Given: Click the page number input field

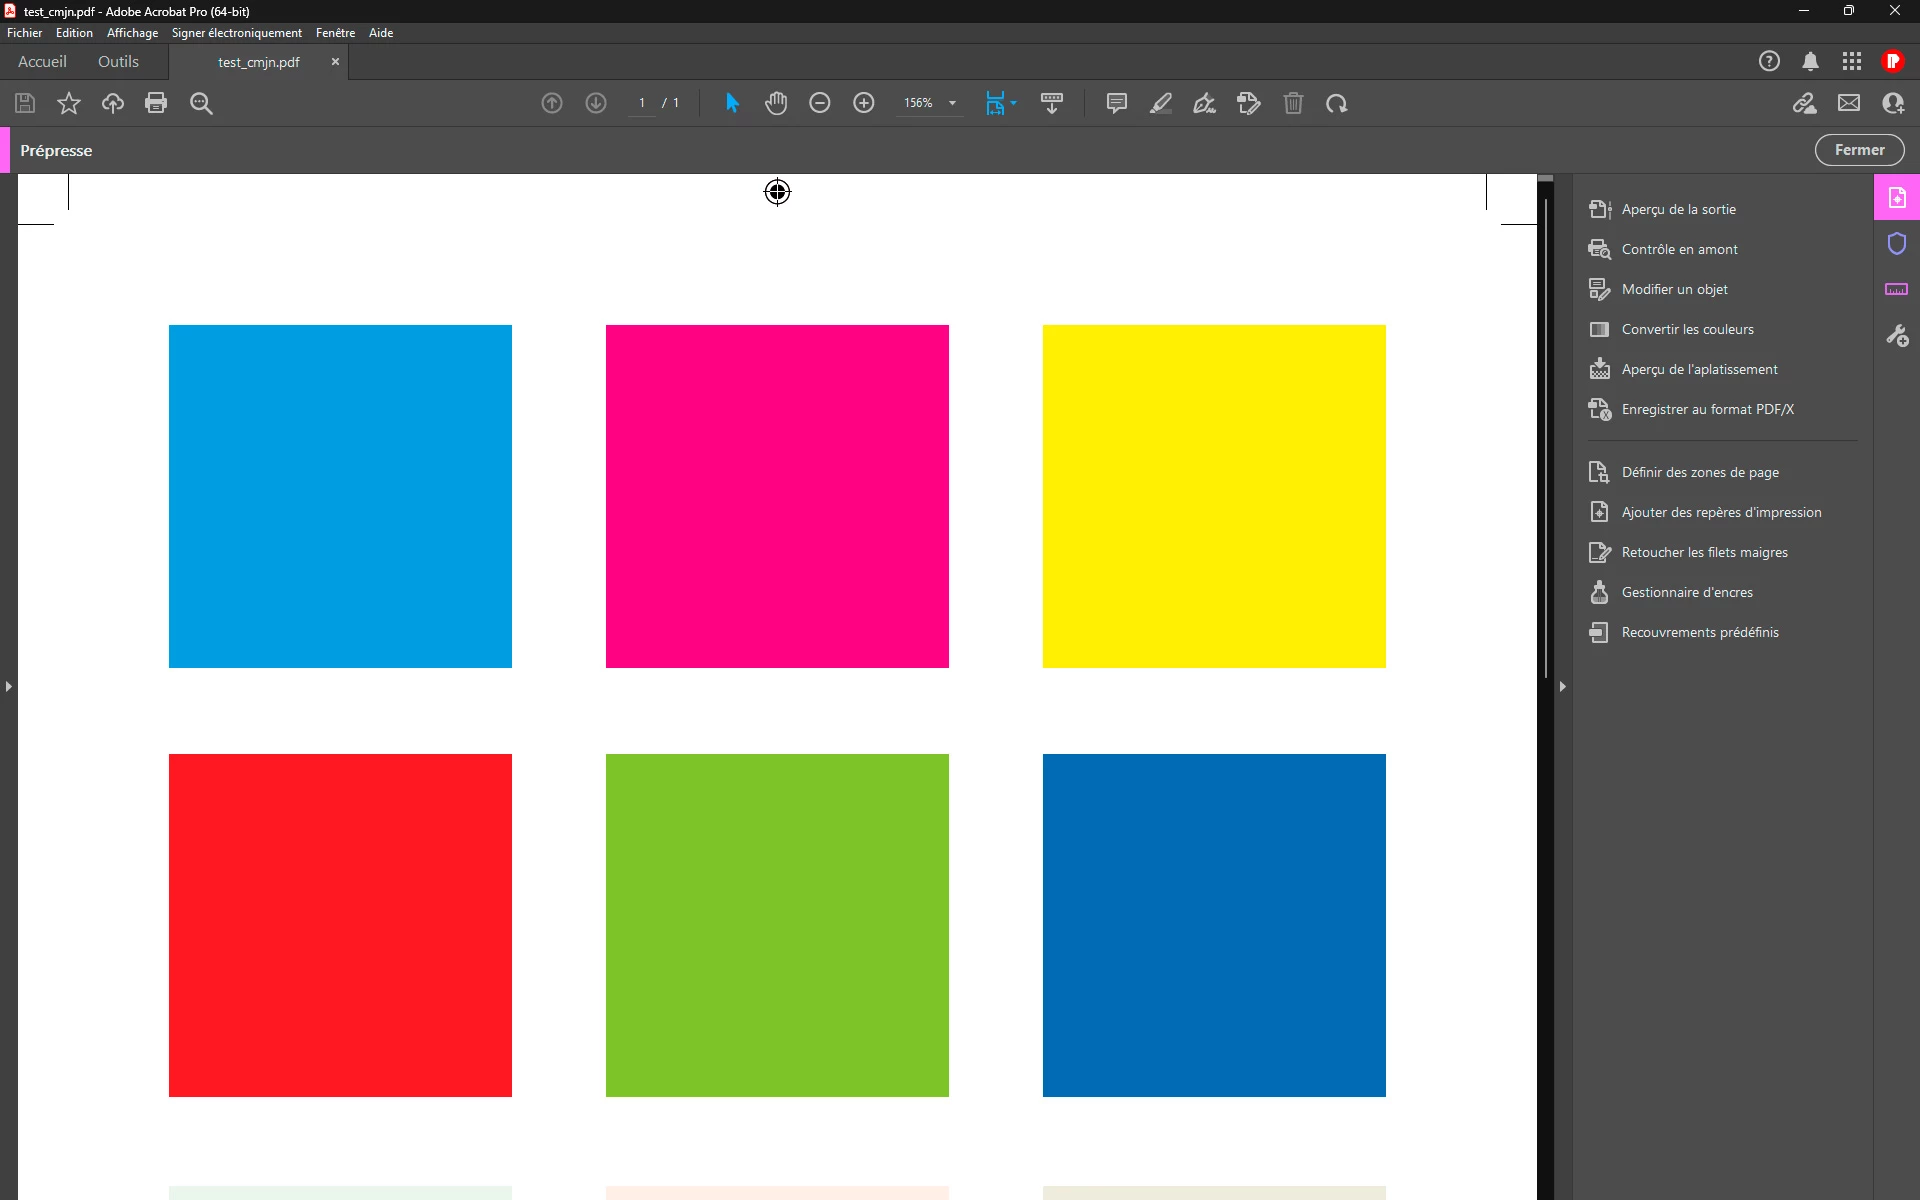Looking at the screenshot, I should 642,103.
